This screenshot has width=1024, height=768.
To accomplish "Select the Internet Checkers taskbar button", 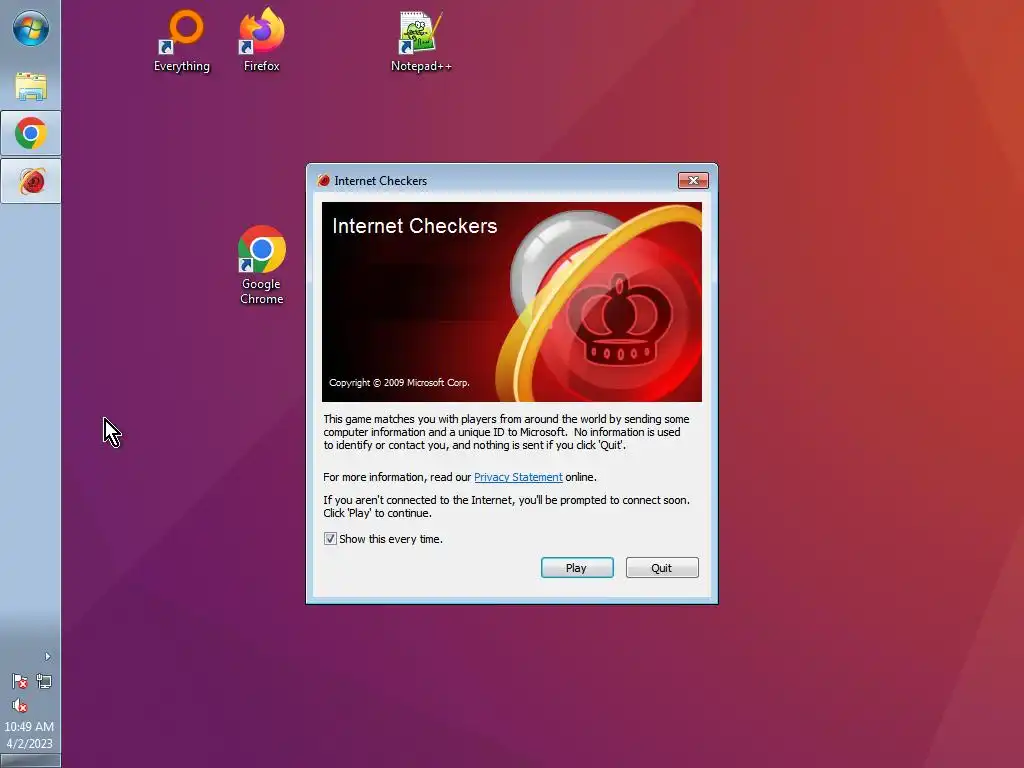I will [31, 181].
